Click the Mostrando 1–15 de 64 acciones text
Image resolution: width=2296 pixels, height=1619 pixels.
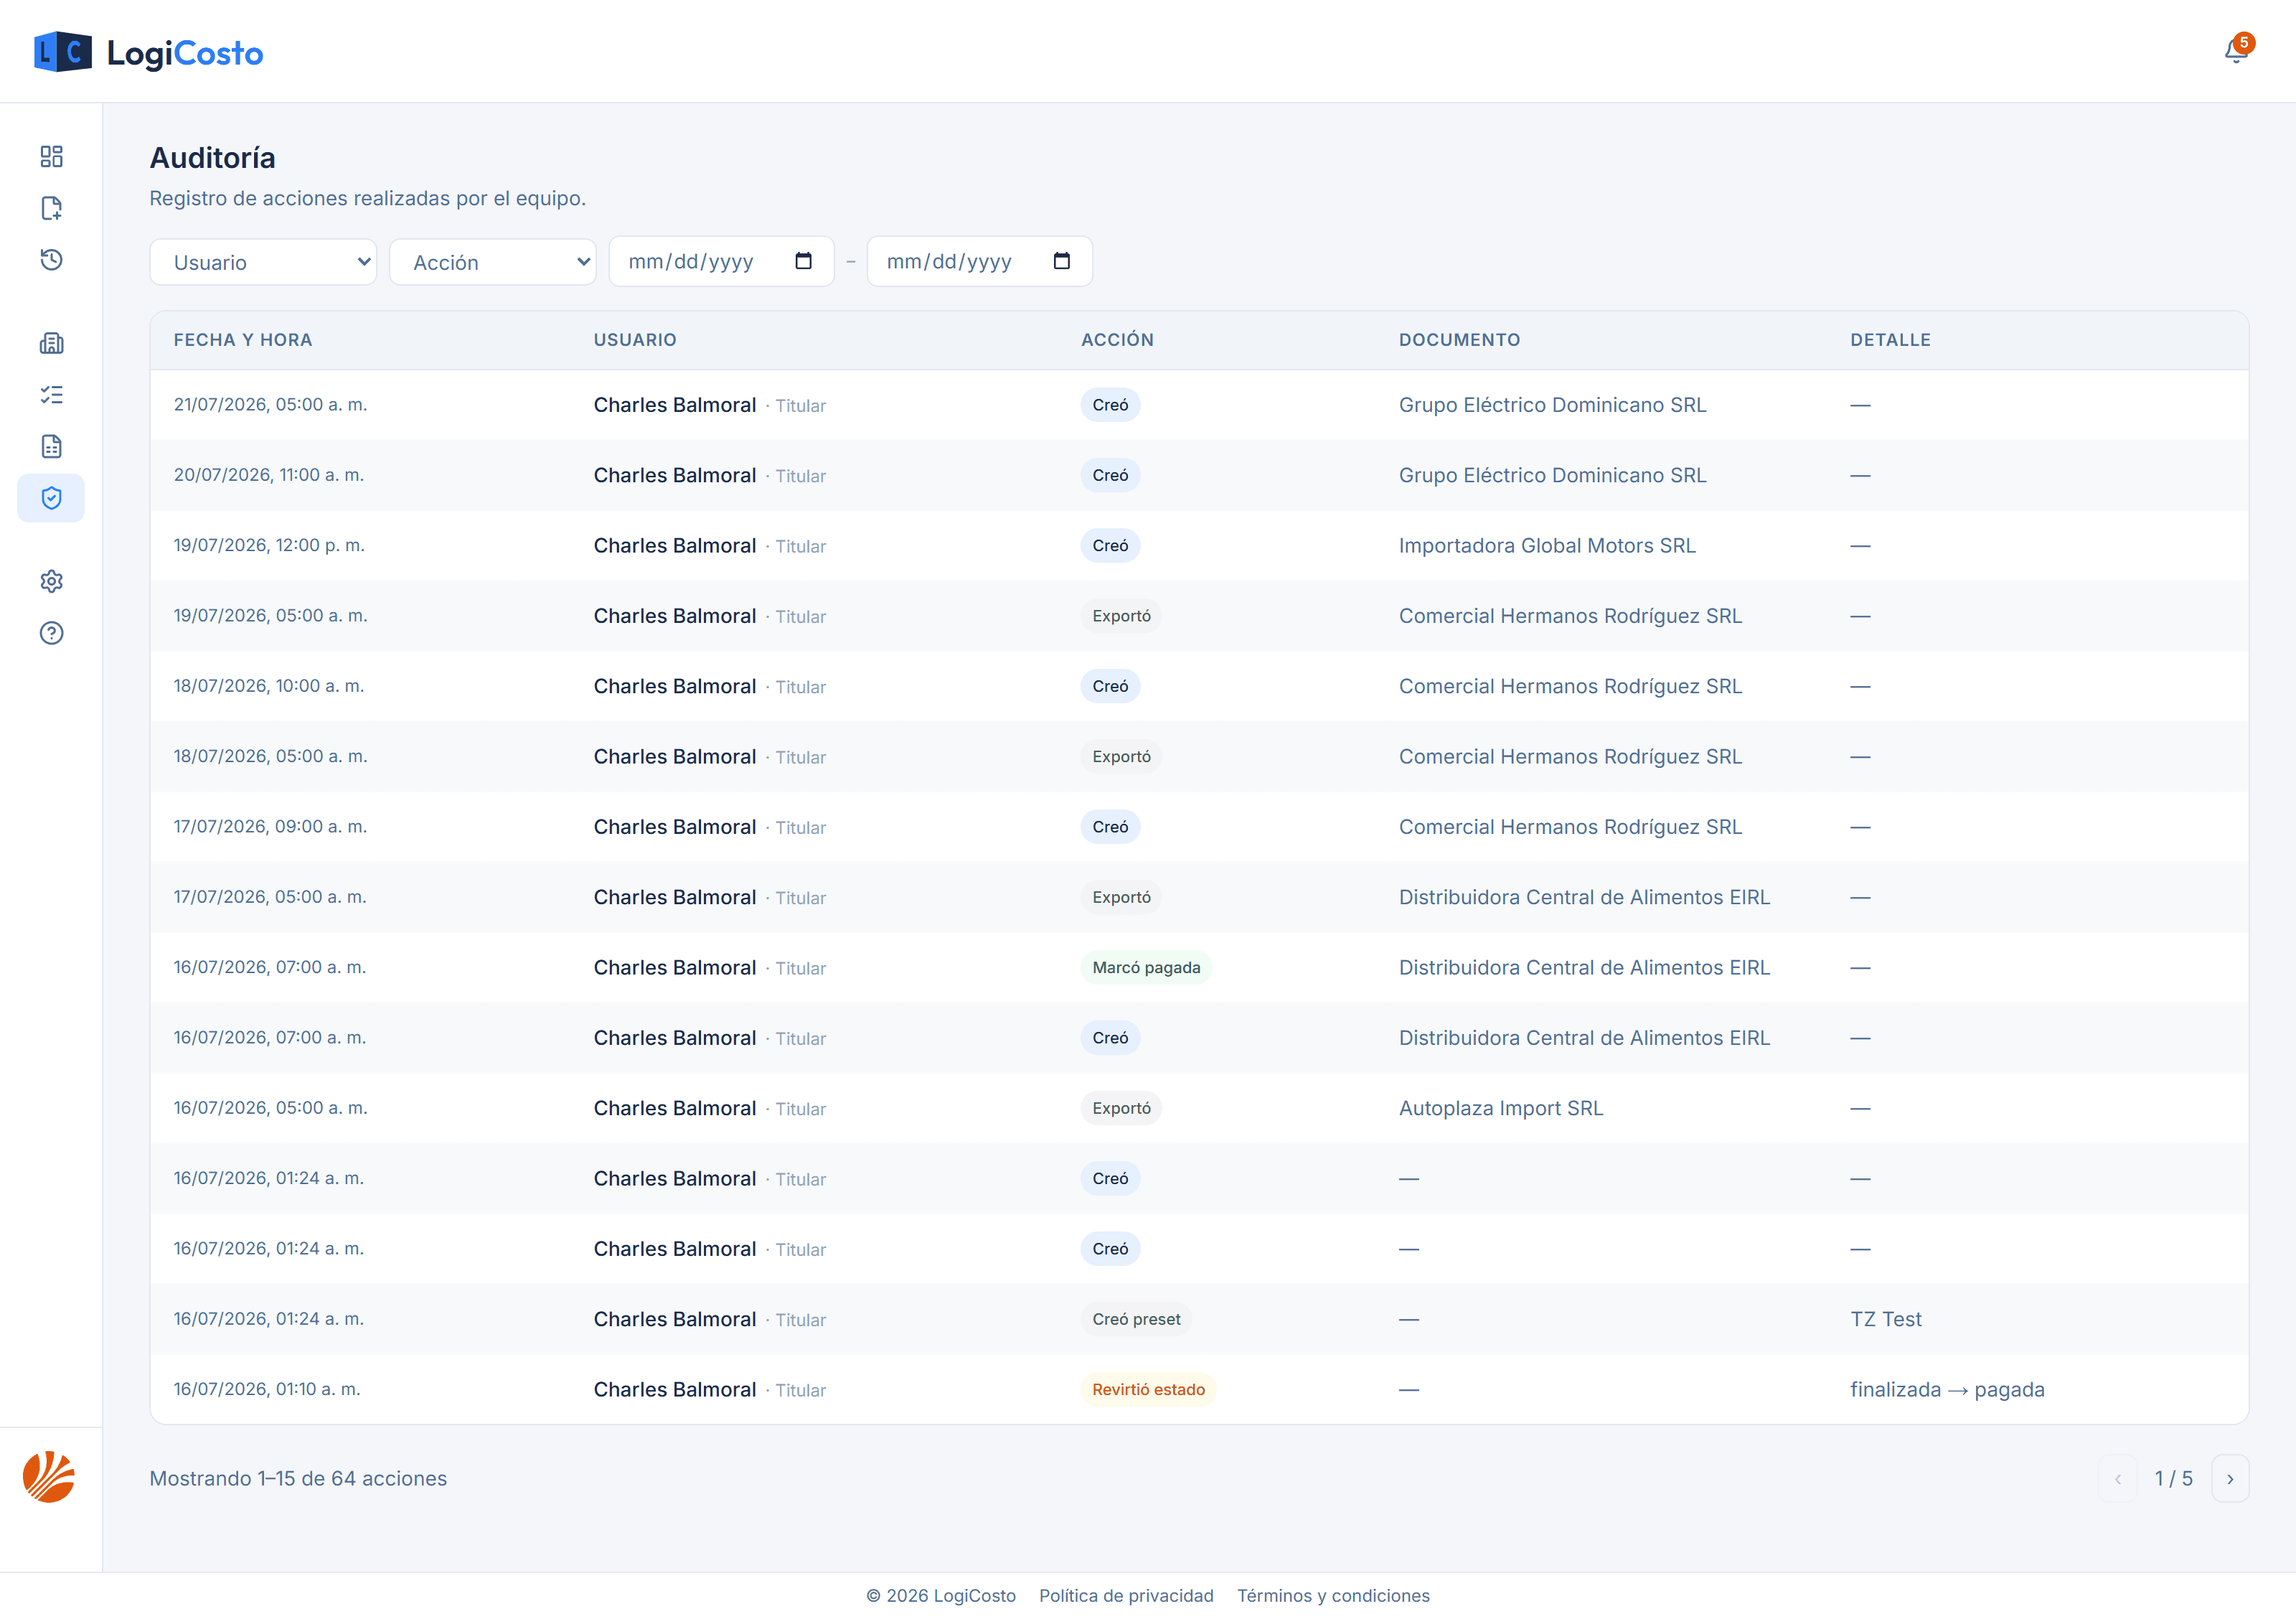[298, 1479]
